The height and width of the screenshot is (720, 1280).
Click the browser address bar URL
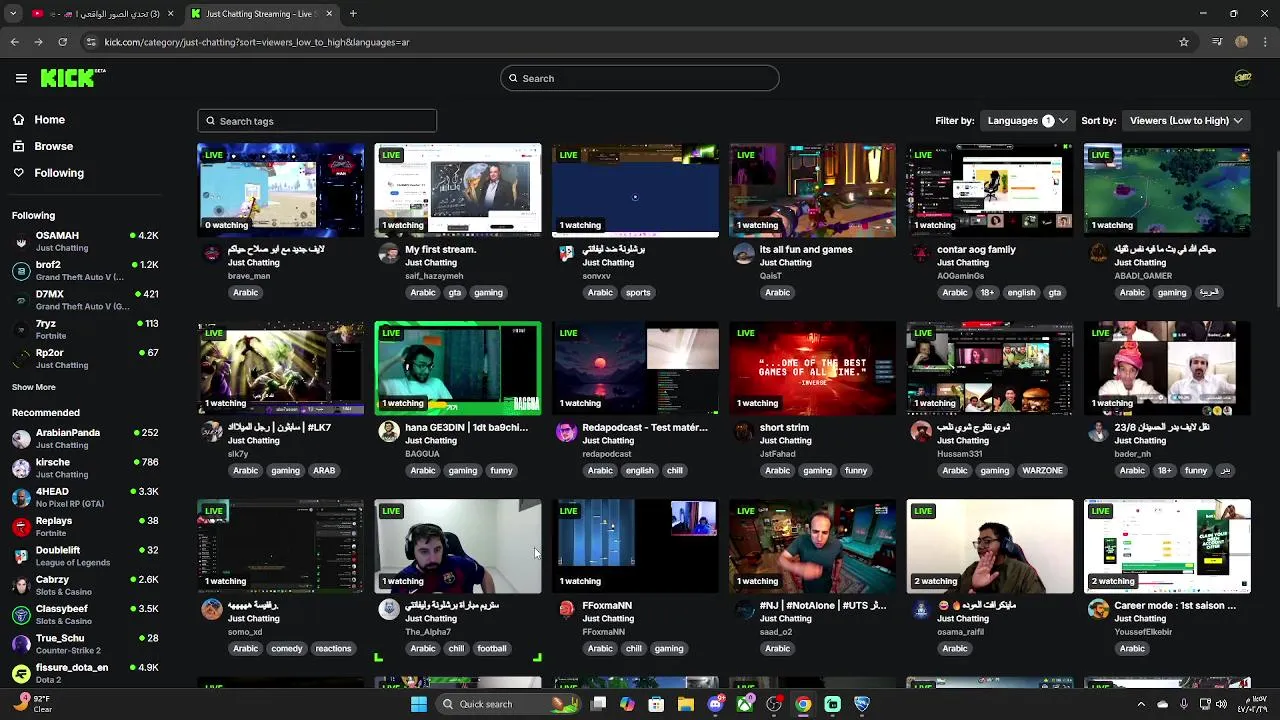pos(257,42)
